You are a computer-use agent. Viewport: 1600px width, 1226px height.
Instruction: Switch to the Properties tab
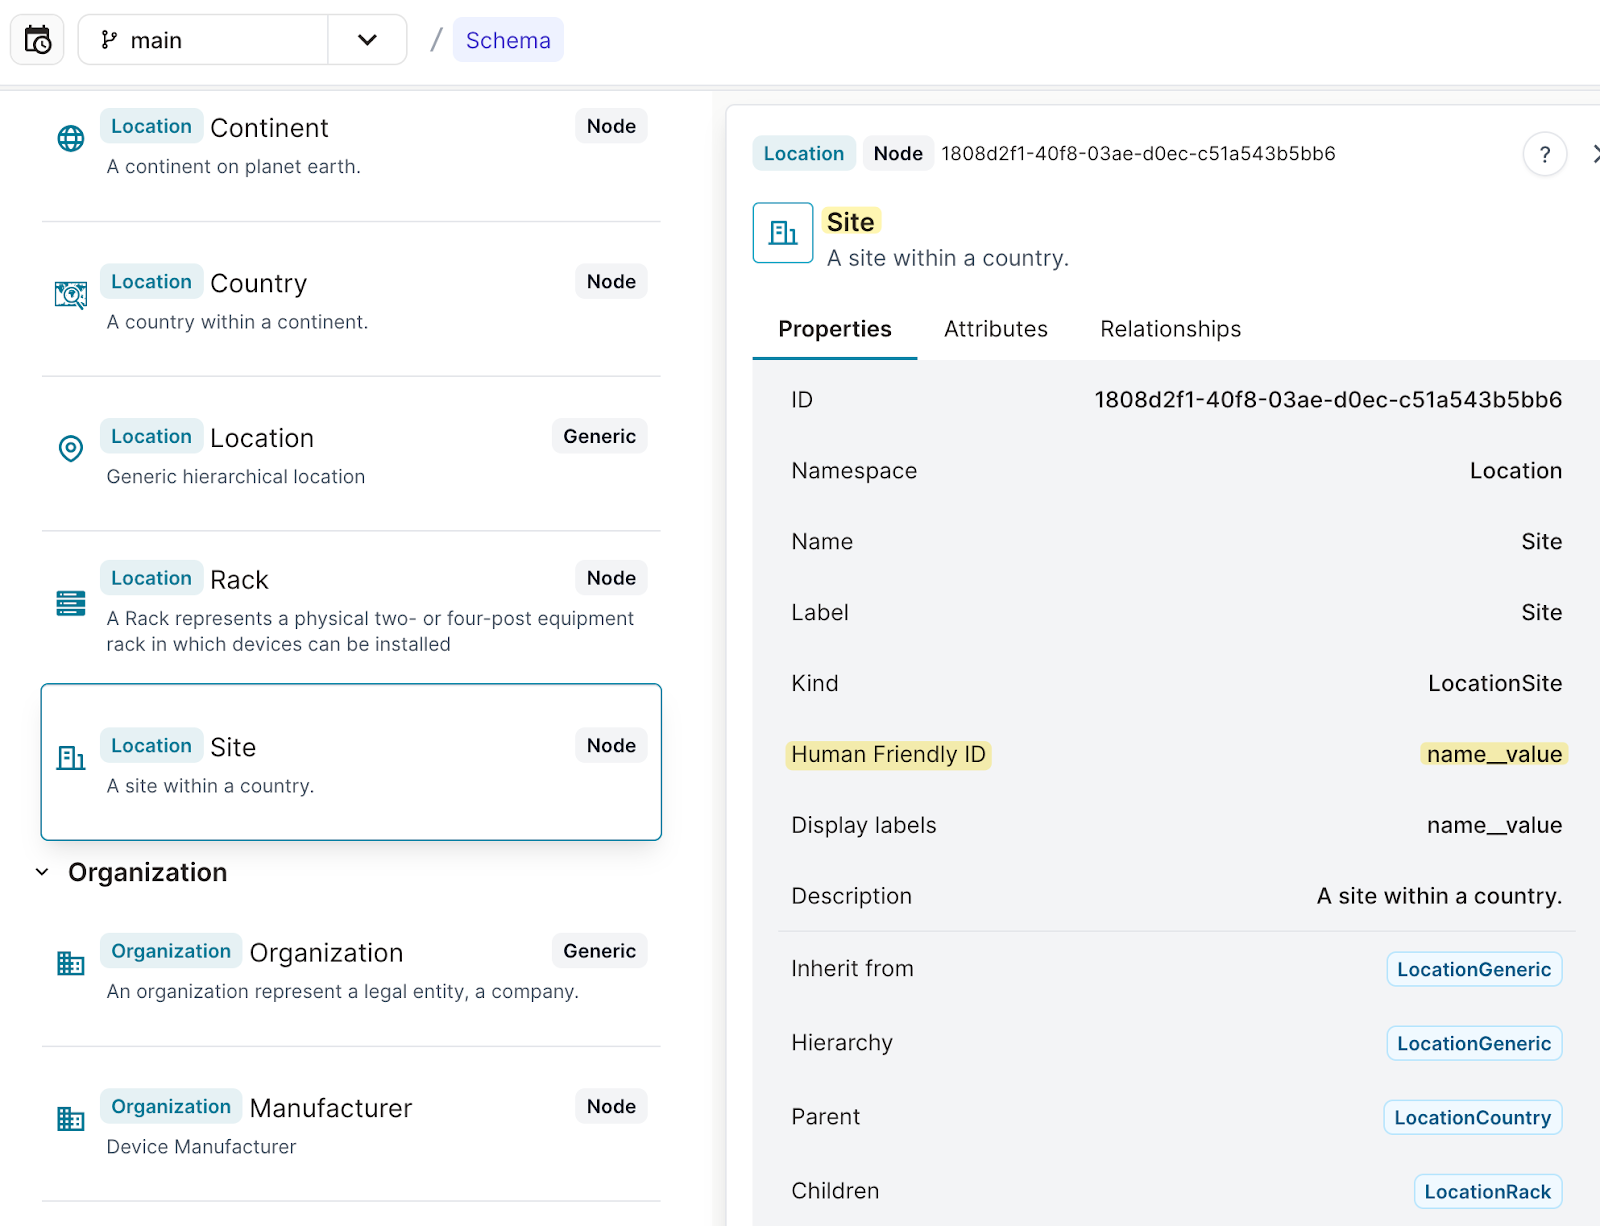pyautogui.click(x=835, y=329)
